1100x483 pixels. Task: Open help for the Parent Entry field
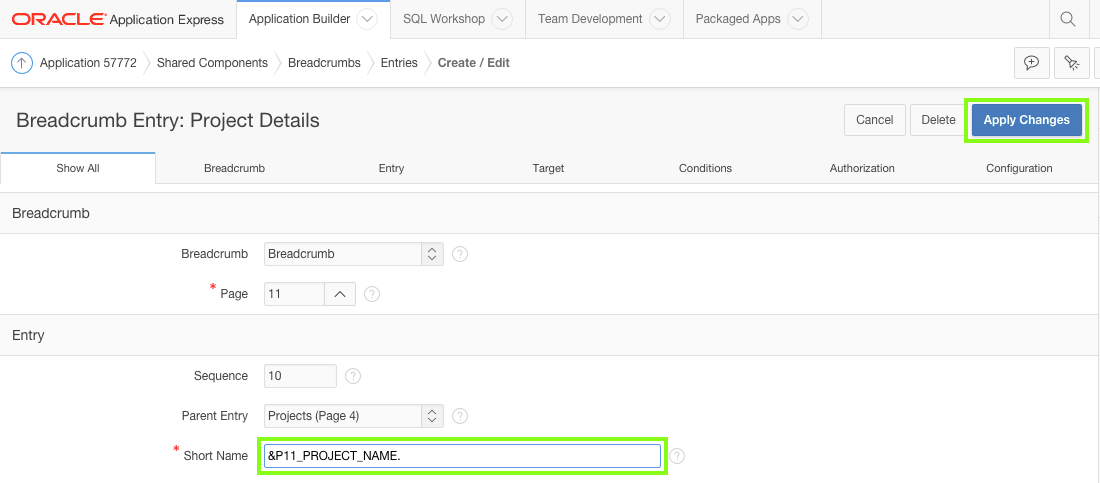(460, 416)
